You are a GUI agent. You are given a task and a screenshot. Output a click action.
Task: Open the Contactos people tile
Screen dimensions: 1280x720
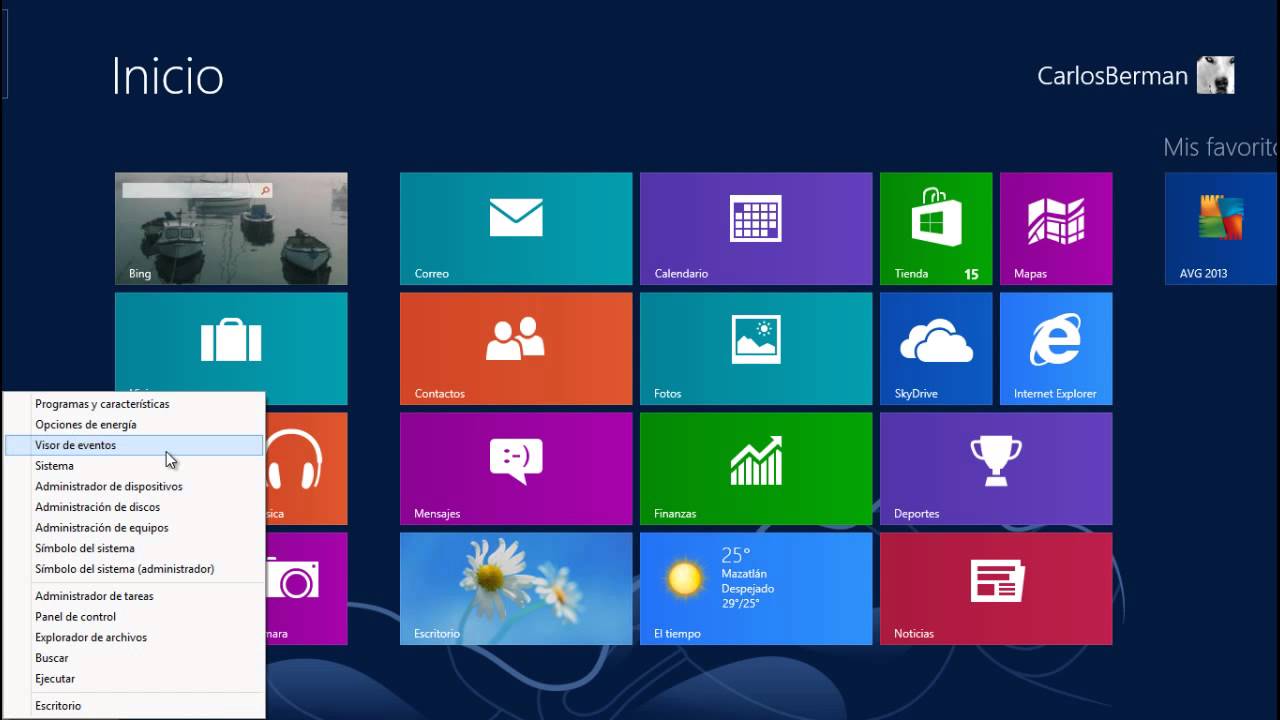click(x=516, y=349)
